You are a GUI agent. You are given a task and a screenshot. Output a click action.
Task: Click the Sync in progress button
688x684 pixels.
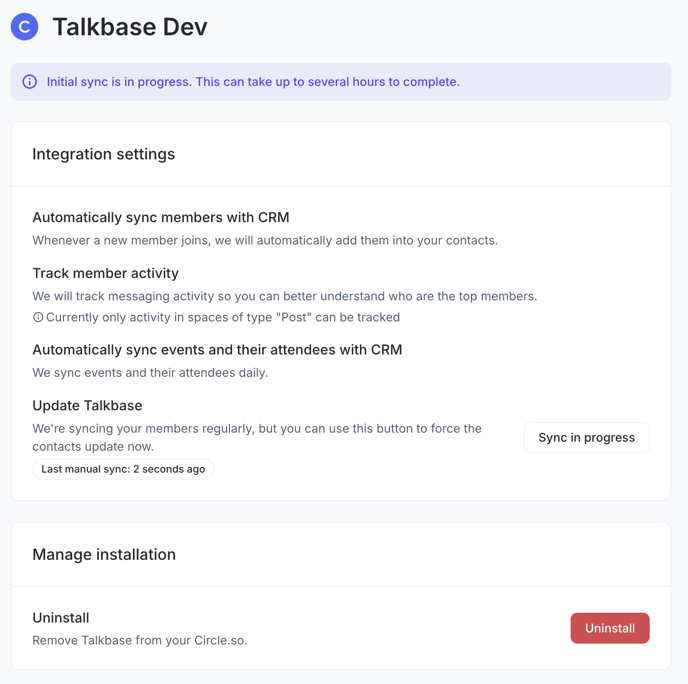click(x=587, y=437)
